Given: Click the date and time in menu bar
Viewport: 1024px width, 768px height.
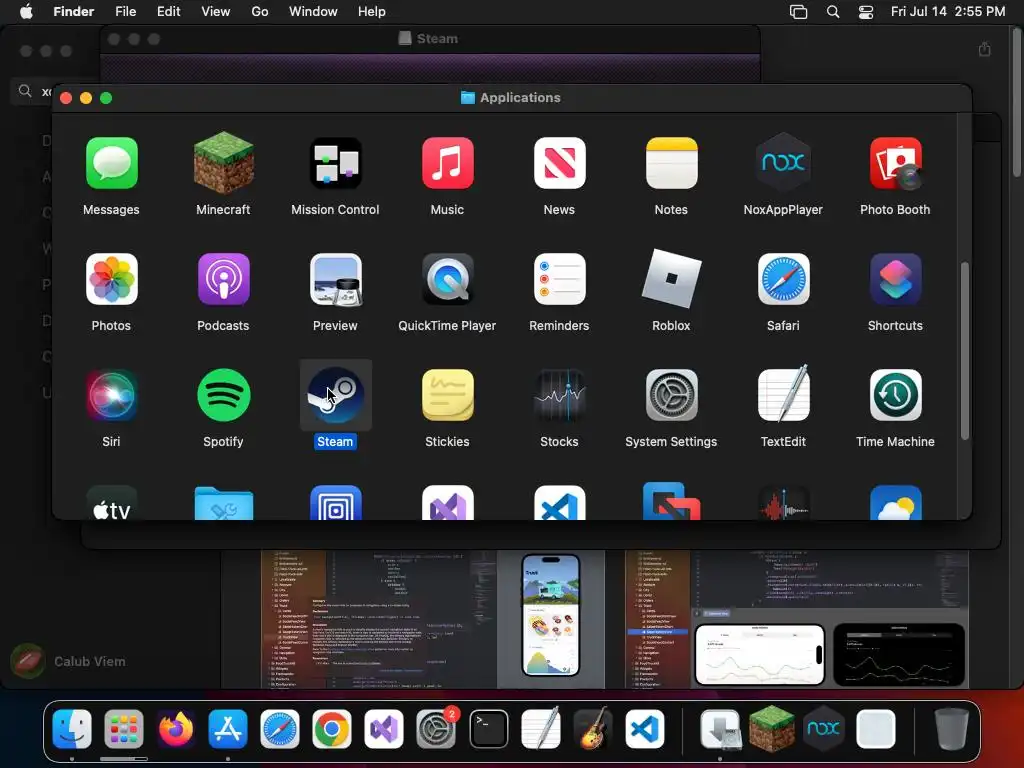Looking at the screenshot, I should click(x=948, y=12).
